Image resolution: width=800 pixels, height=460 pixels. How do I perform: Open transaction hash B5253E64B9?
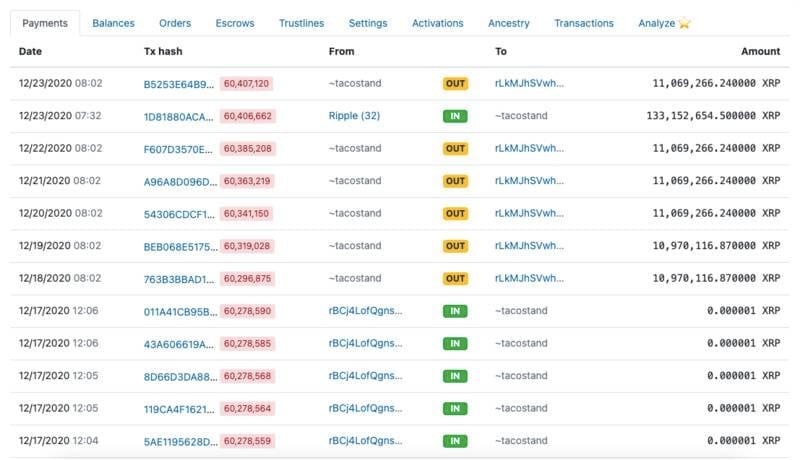pos(179,84)
